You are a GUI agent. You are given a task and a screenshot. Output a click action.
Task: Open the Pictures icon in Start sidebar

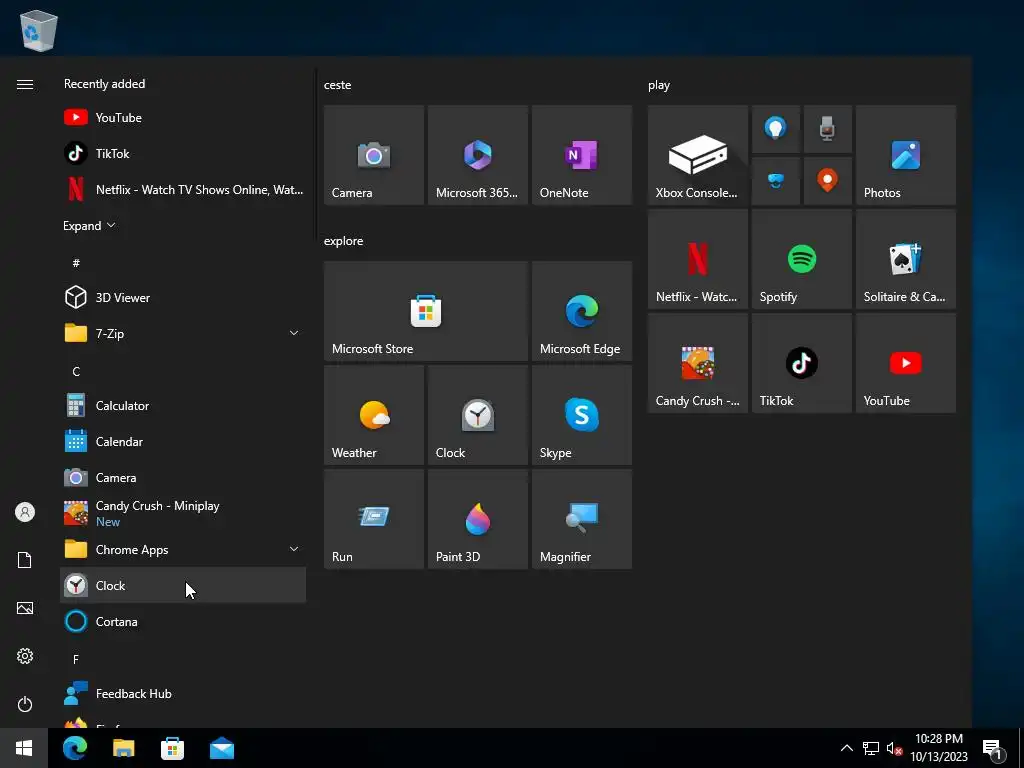pos(25,608)
